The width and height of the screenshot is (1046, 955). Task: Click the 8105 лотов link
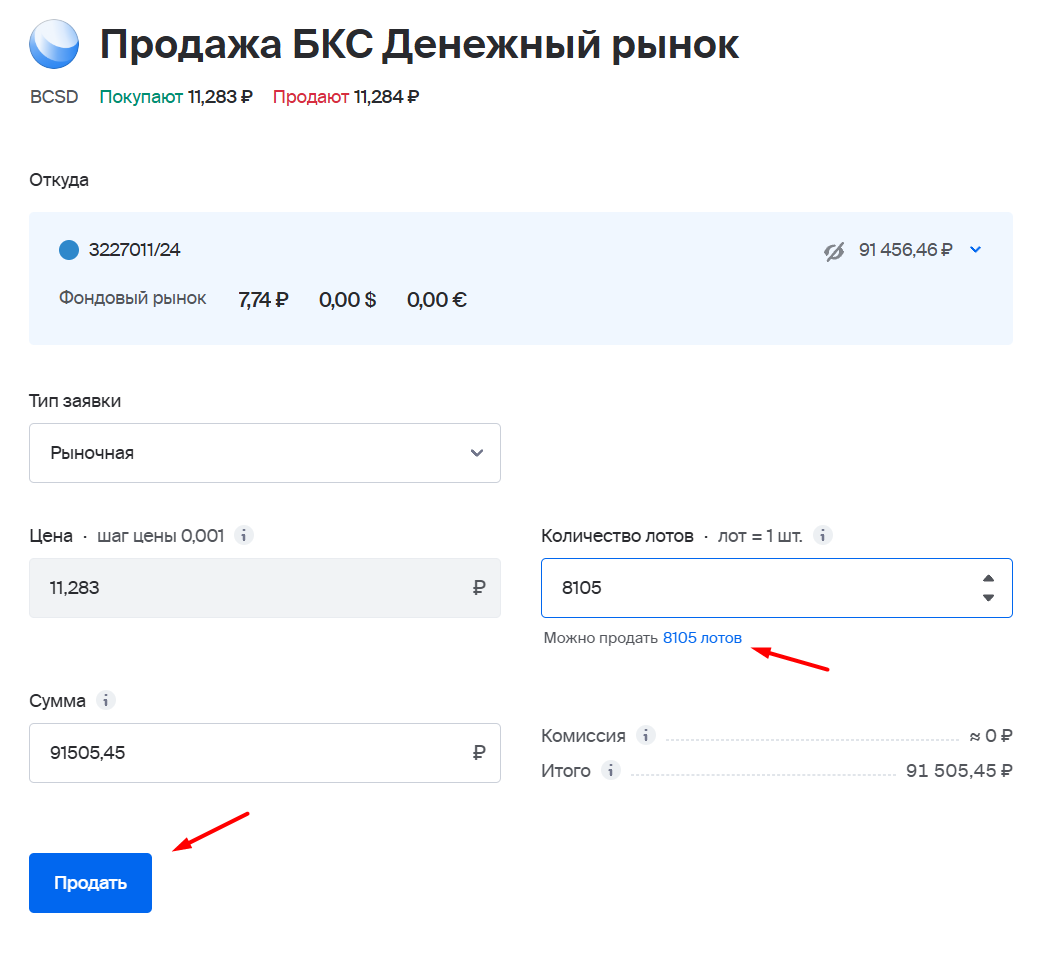[702, 638]
